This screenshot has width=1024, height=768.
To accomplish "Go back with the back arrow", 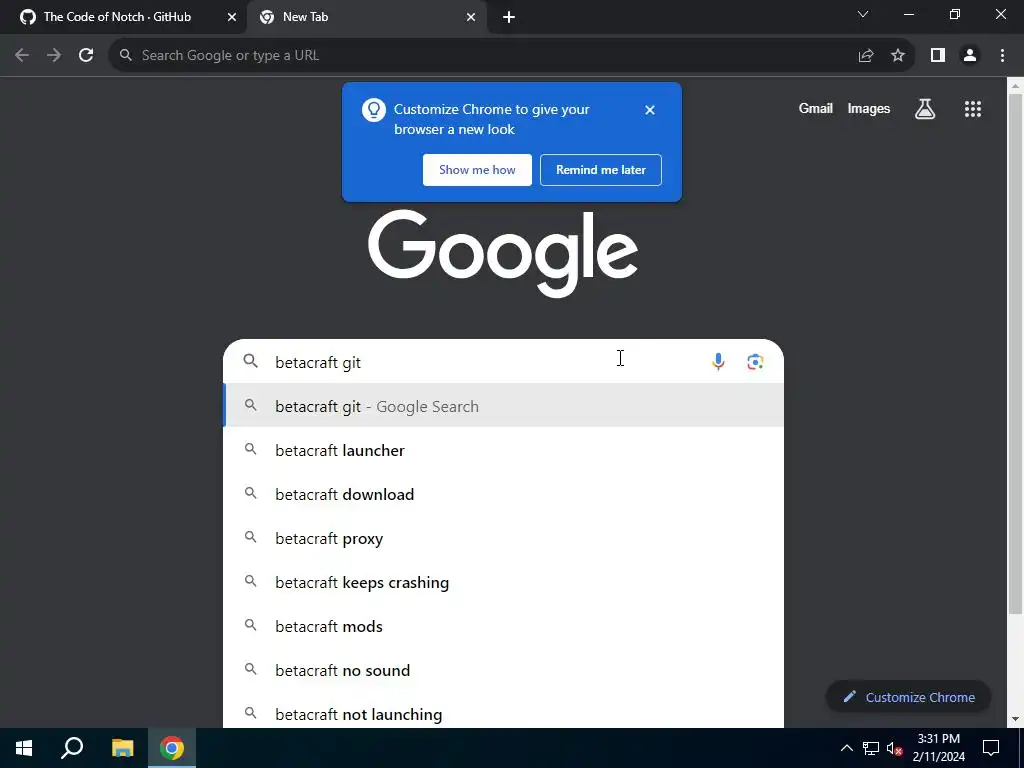I will point(22,56).
